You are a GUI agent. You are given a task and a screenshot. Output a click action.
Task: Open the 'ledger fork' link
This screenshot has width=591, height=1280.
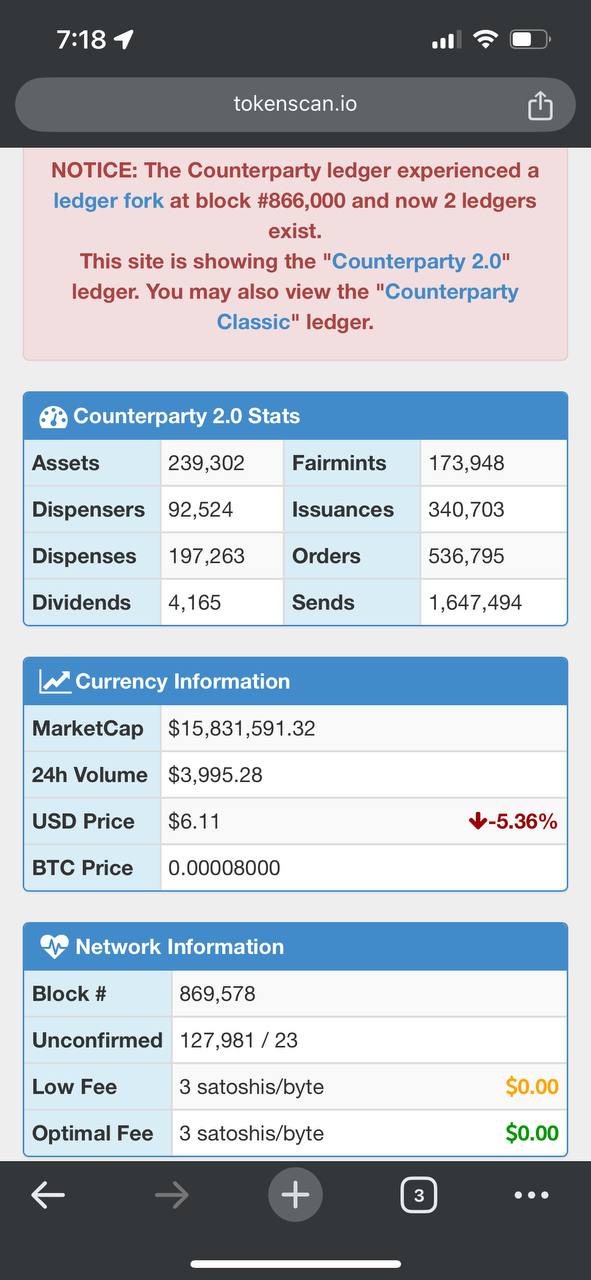click(108, 201)
